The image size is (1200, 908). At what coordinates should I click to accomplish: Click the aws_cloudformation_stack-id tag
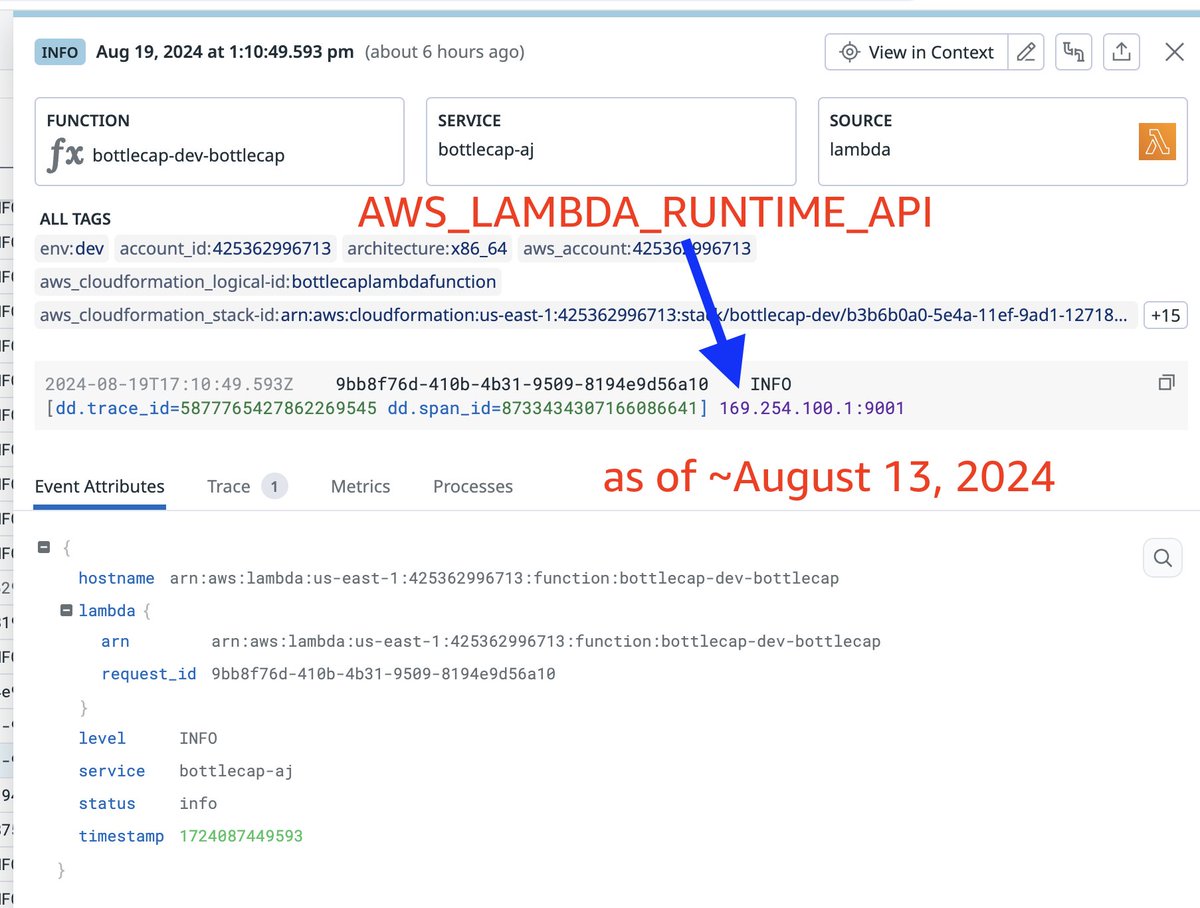[x=586, y=316]
